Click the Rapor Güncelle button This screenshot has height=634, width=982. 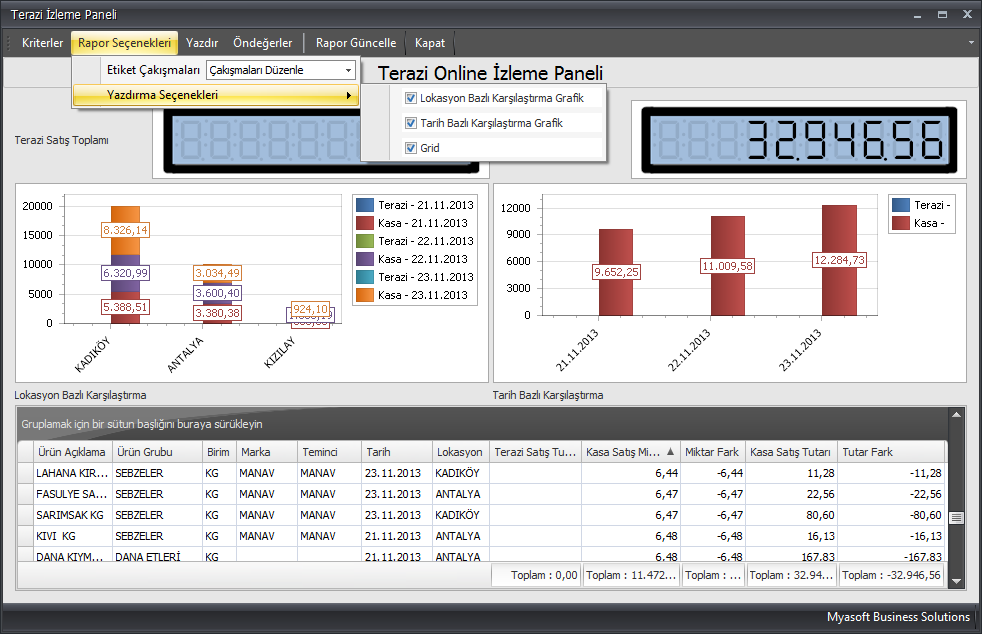point(356,43)
